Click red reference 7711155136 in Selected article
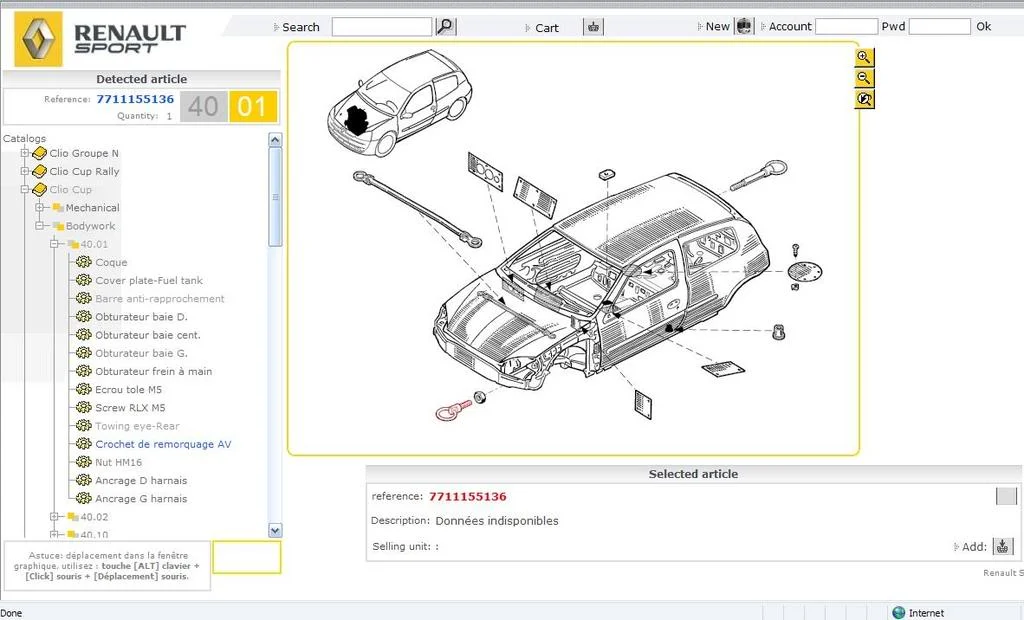This screenshot has width=1024, height=620. coord(468,497)
